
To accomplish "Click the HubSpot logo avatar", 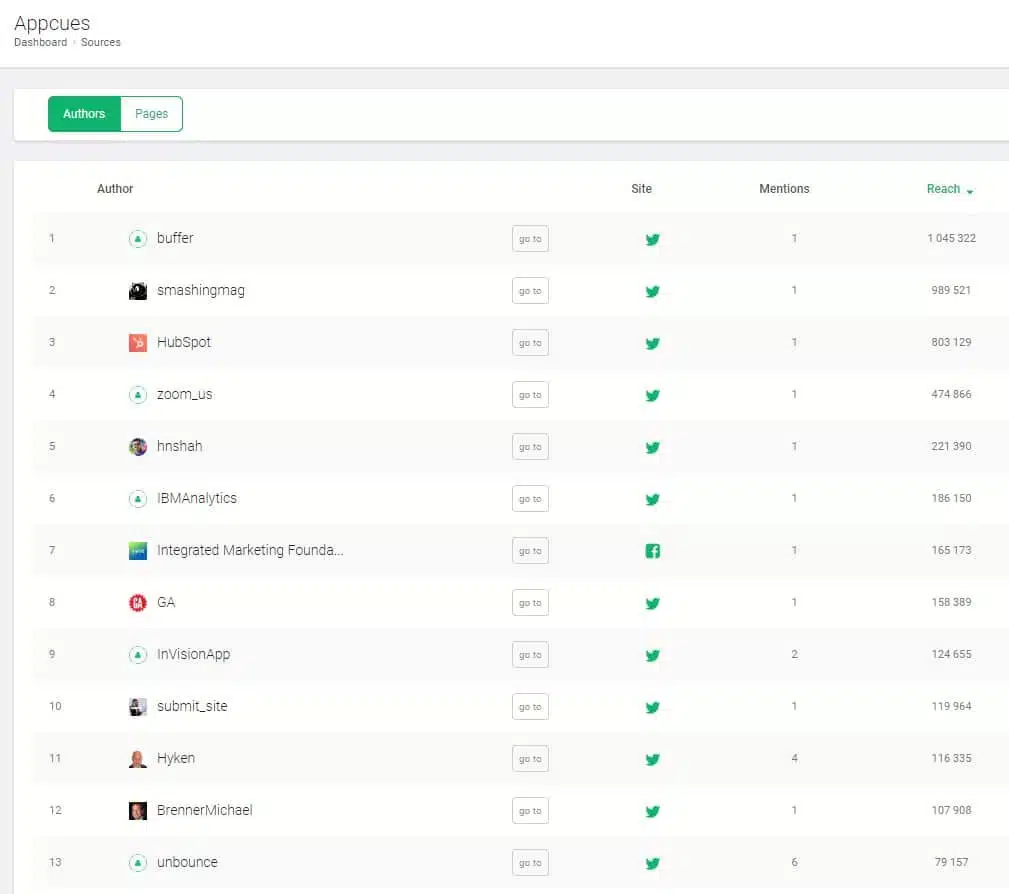I will coord(138,343).
